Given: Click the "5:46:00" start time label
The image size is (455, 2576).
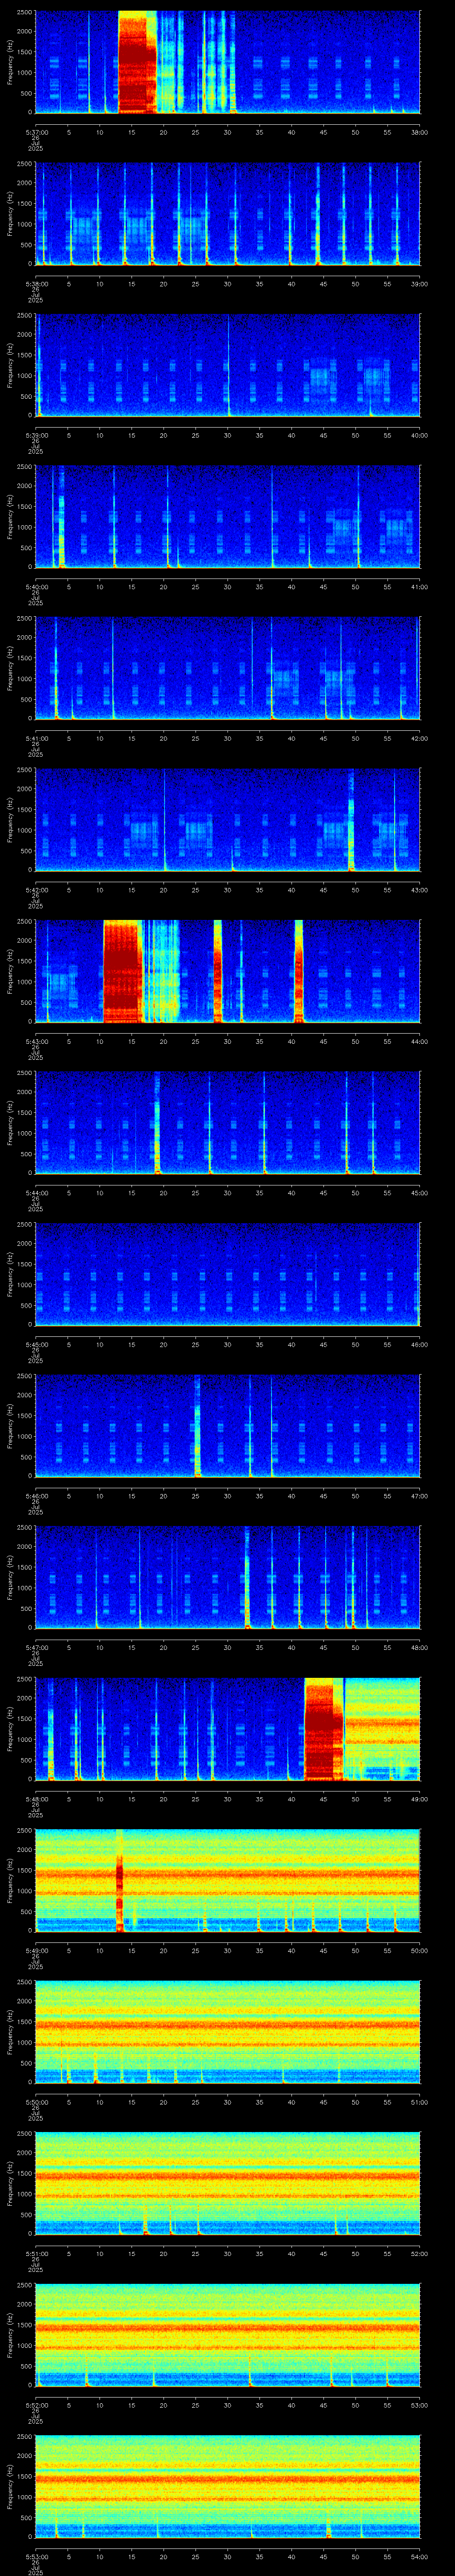Looking at the screenshot, I should 36,1496.
